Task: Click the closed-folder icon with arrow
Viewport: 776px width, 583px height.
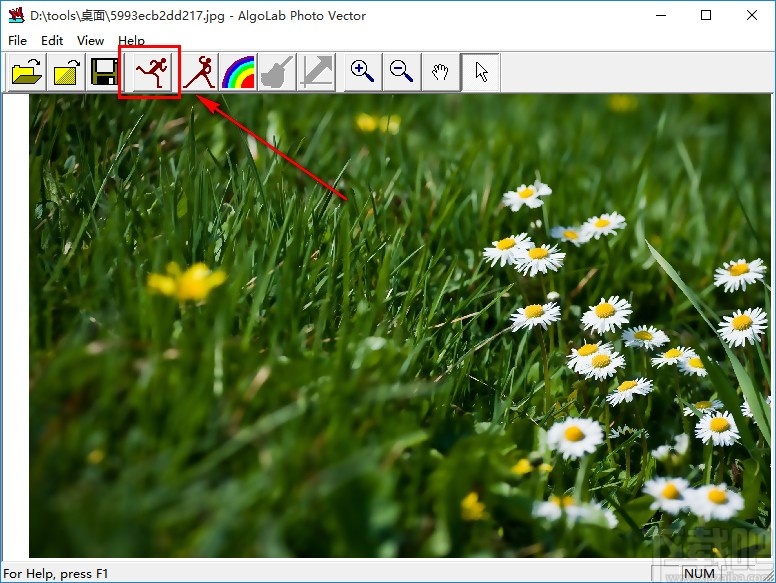Action: click(x=66, y=72)
